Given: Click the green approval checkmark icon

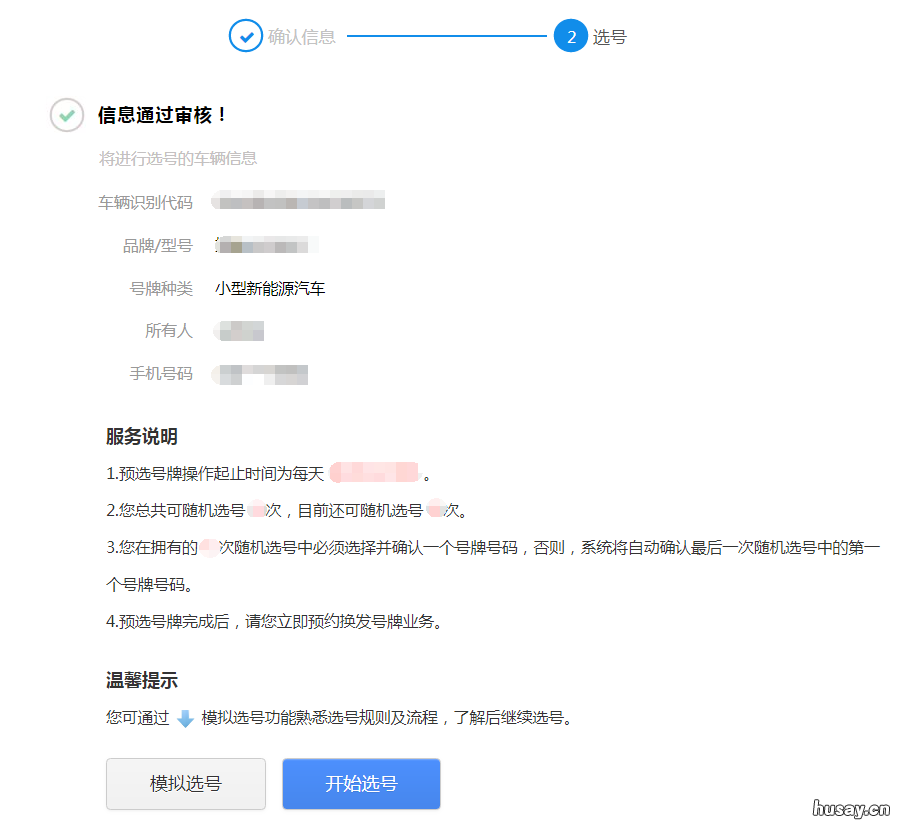Looking at the screenshot, I should pos(66,116).
